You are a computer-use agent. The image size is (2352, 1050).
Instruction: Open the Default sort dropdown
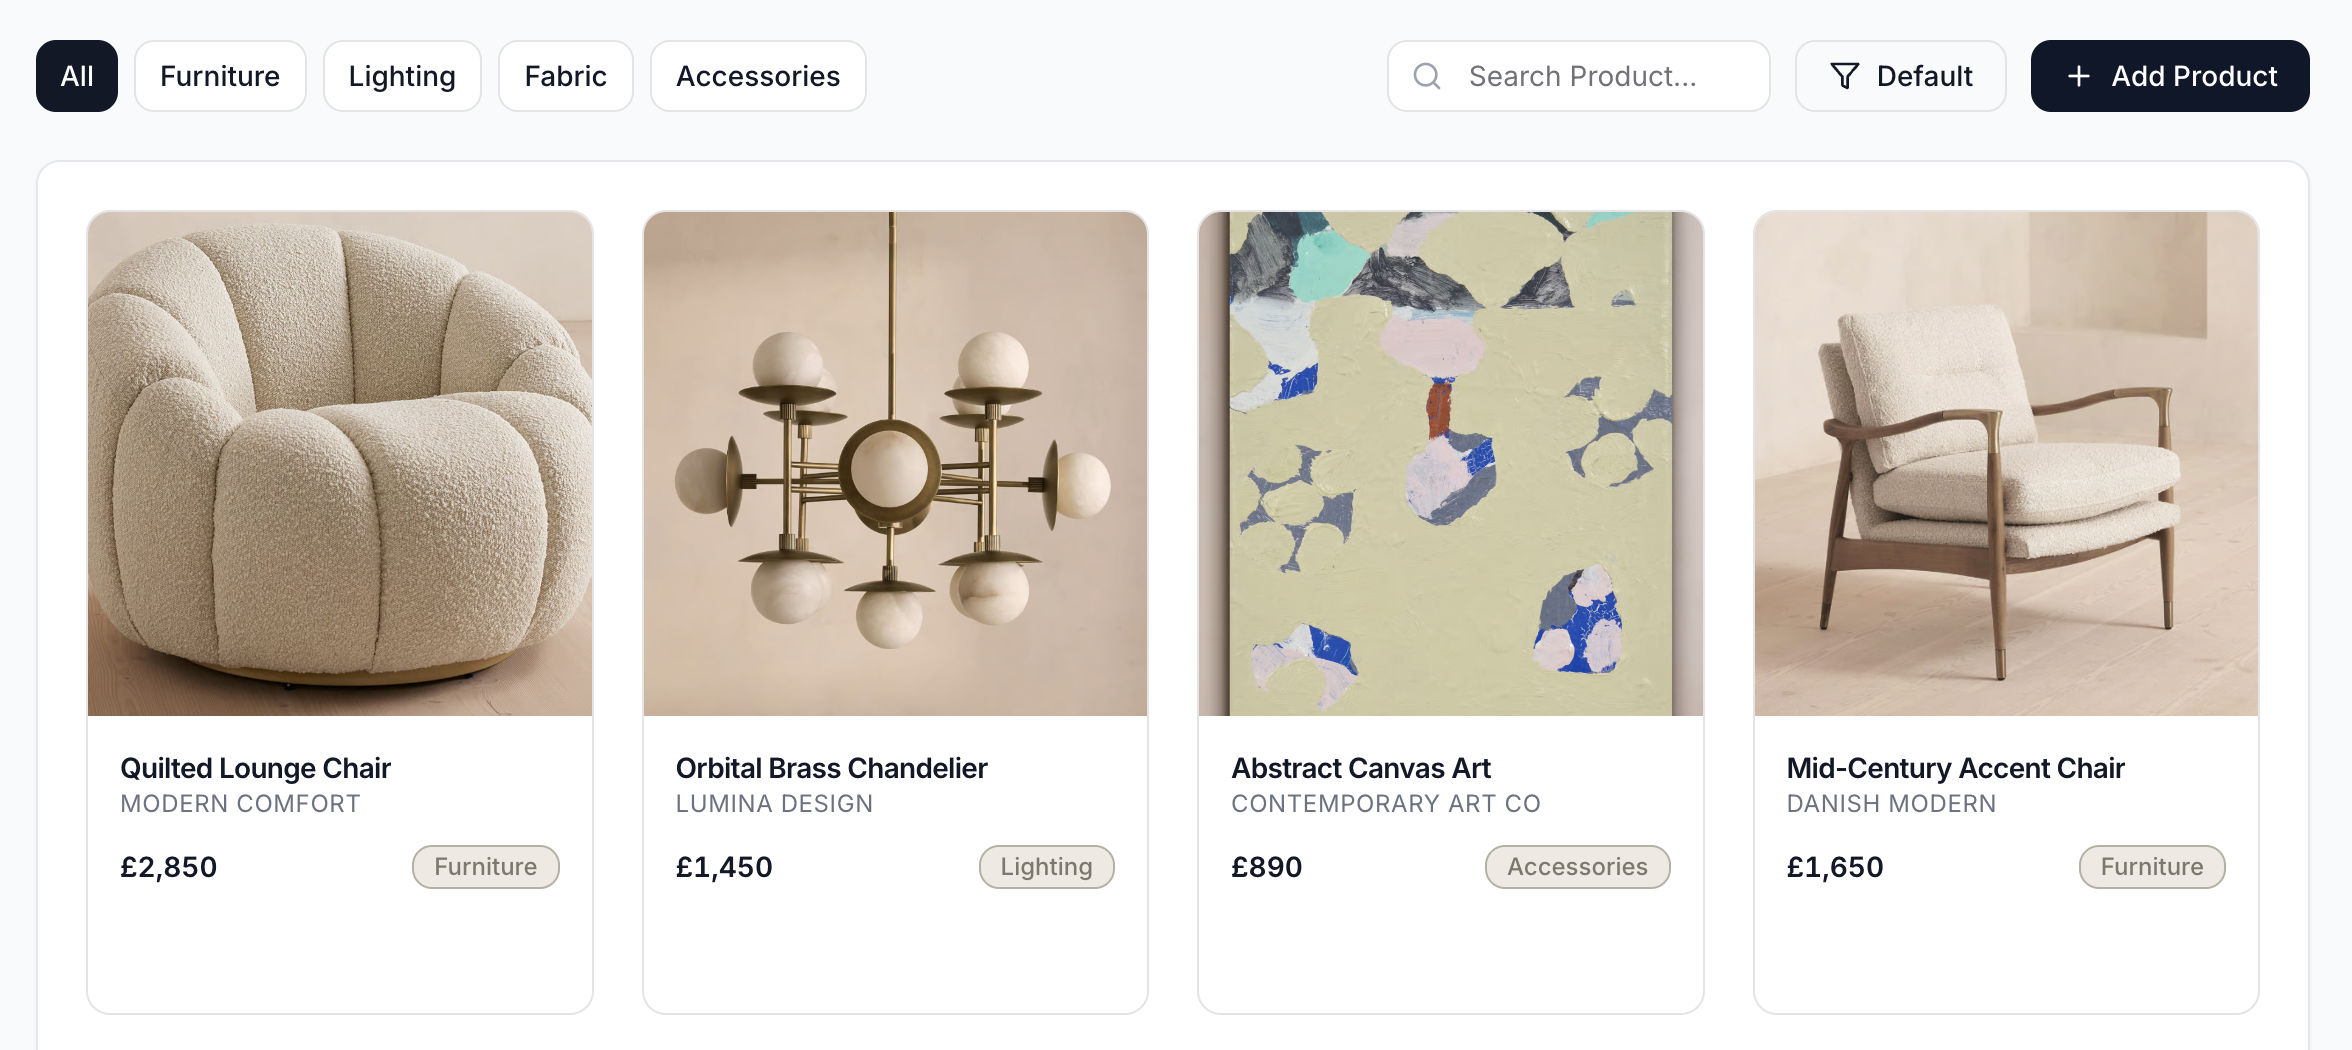point(1900,75)
